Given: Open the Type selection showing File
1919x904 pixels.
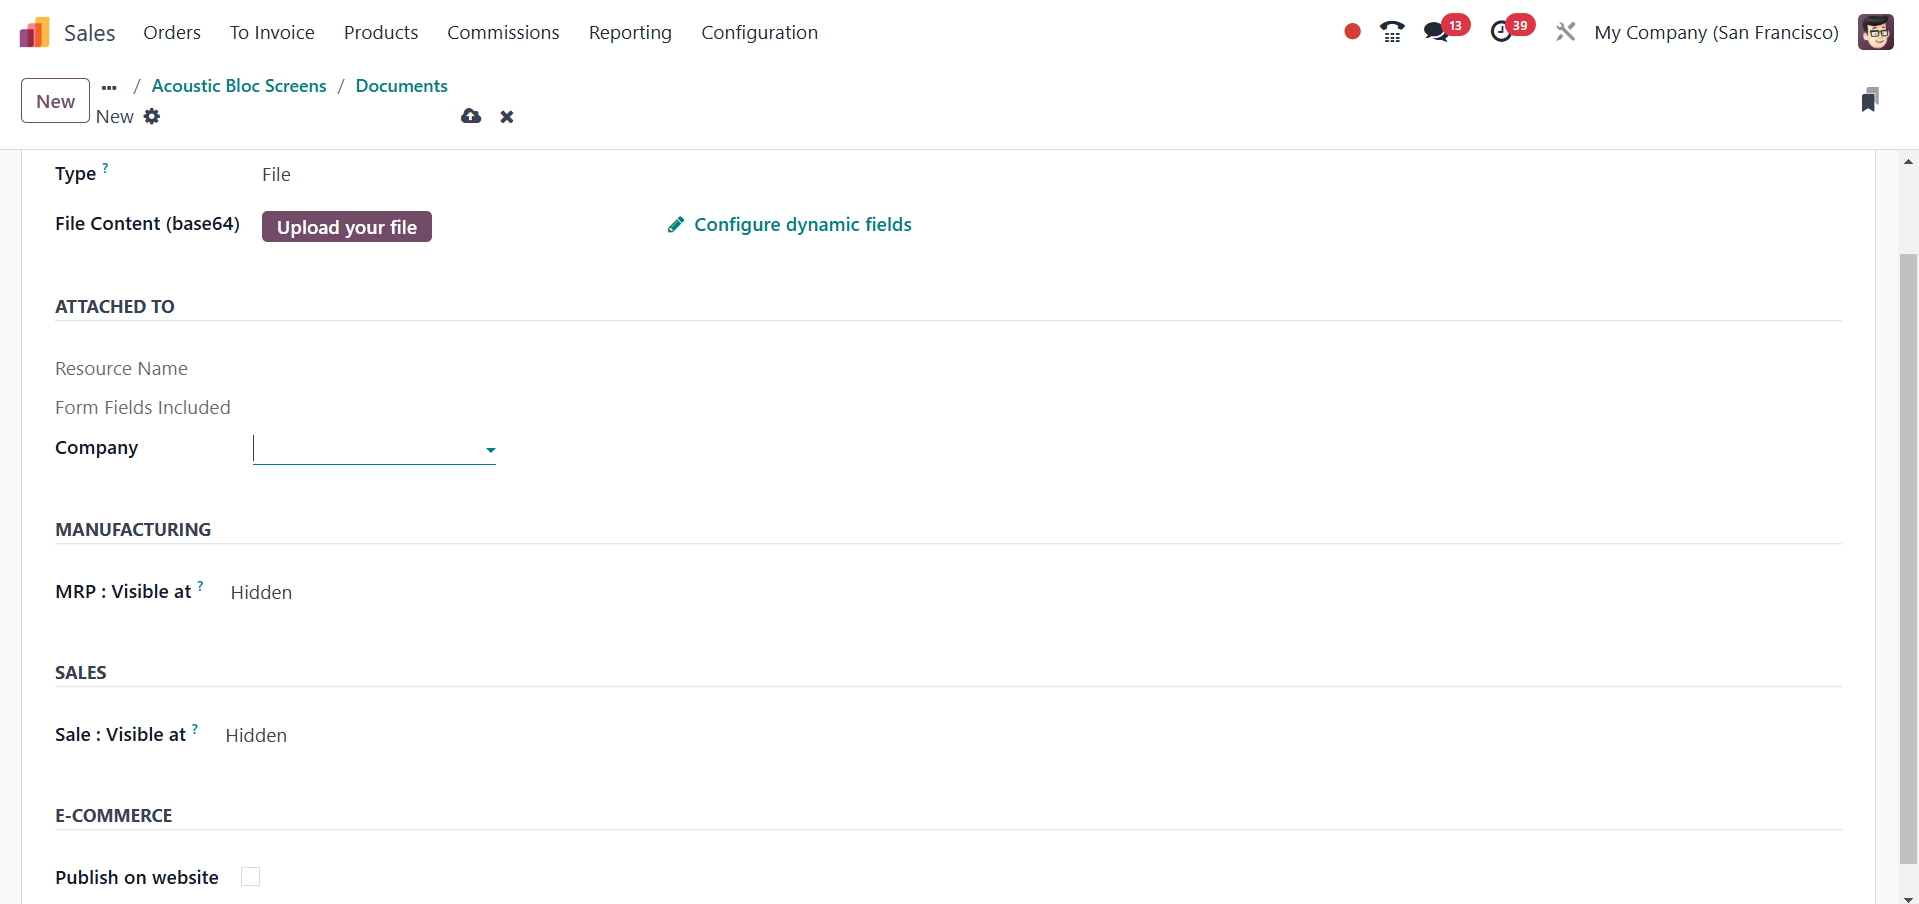Looking at the screenshot, I should click(x=276, y=175).
